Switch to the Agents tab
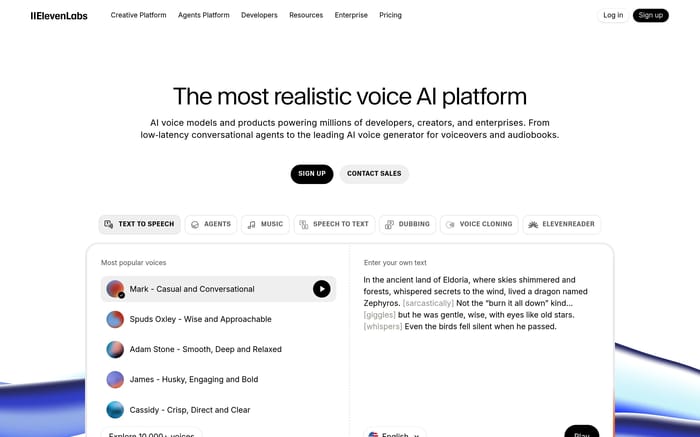 pos(211,224)
